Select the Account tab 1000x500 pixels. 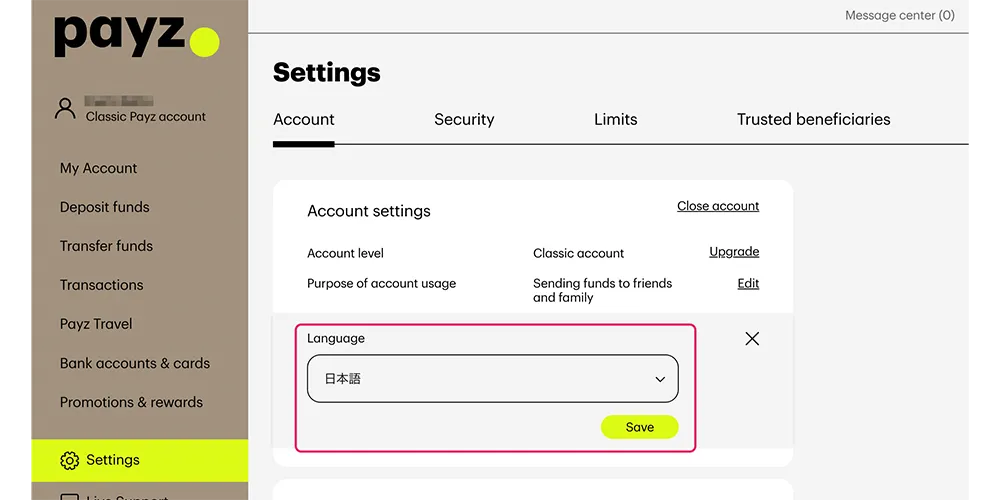304,119
